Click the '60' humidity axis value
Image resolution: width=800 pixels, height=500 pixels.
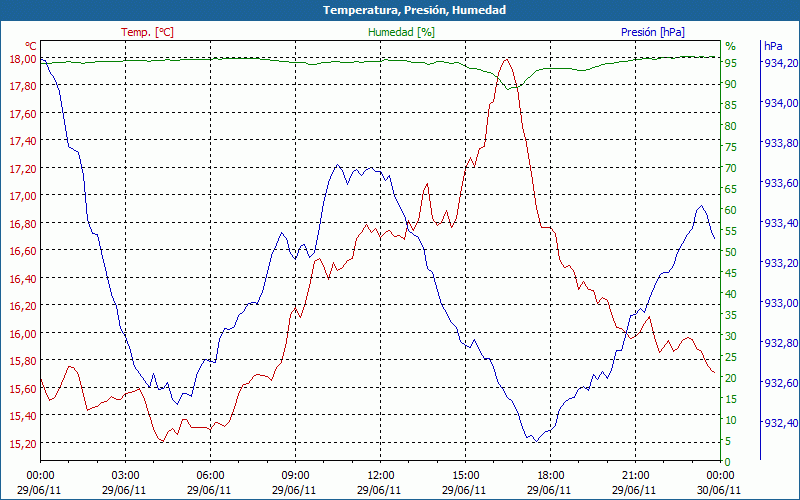coord(731,210)
